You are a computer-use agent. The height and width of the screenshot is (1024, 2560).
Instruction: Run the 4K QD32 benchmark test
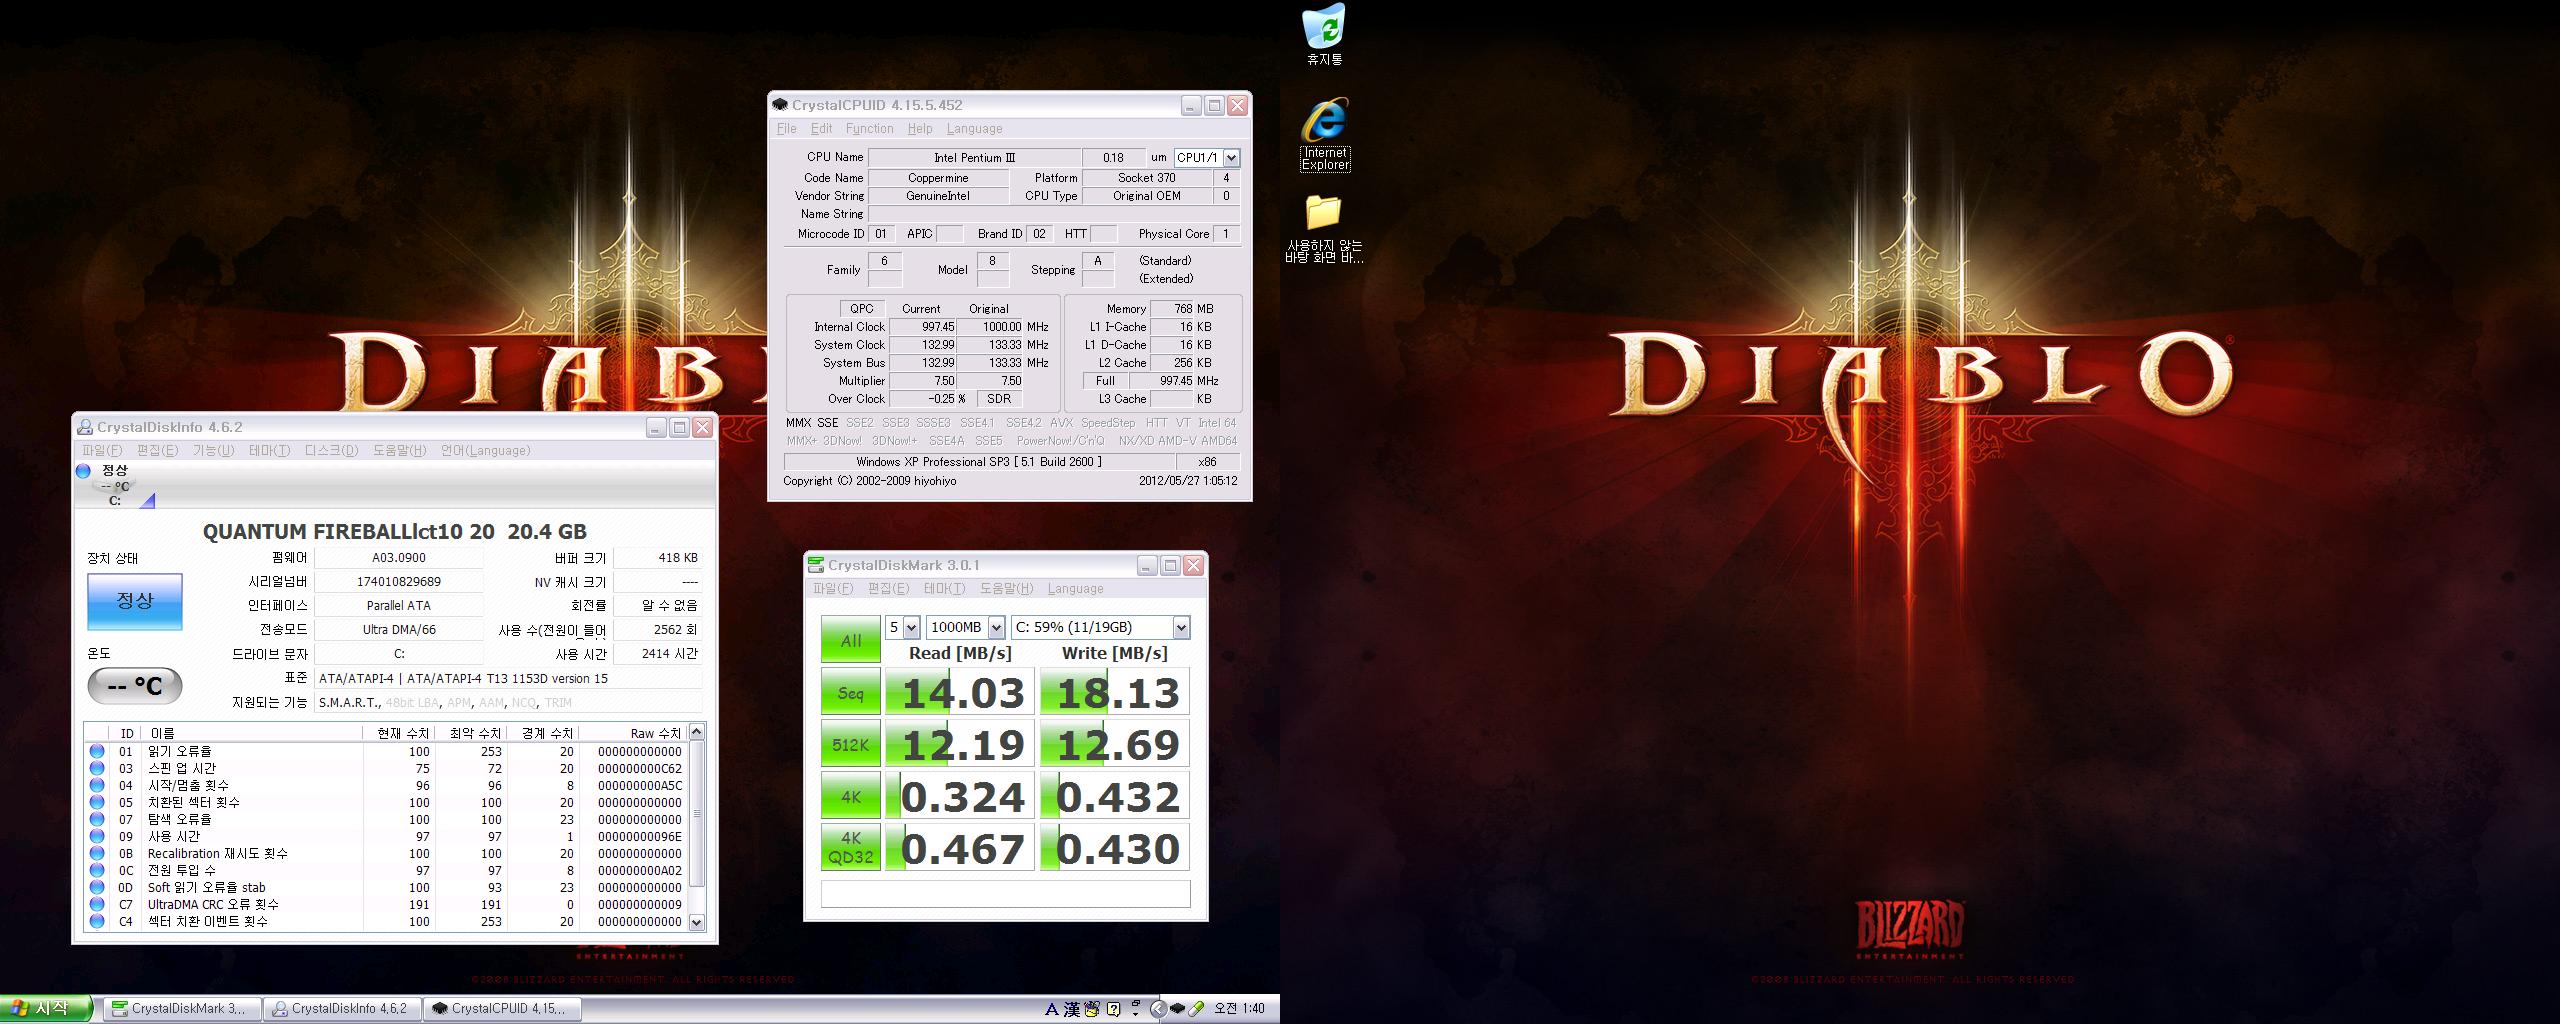[851, 848]
